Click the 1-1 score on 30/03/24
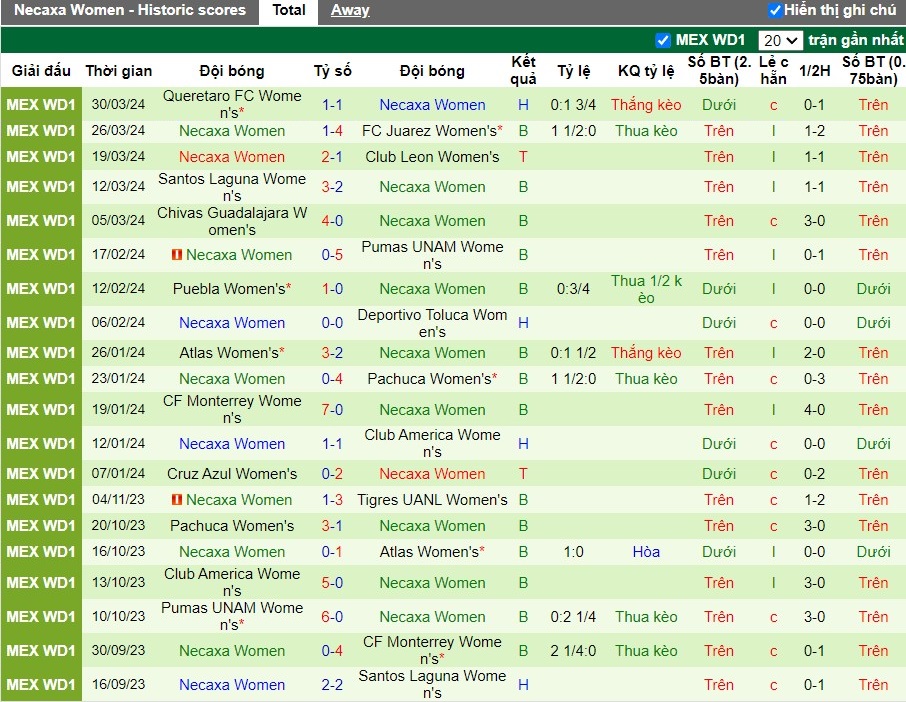906x702 pixels. click(x=332, y=105)
